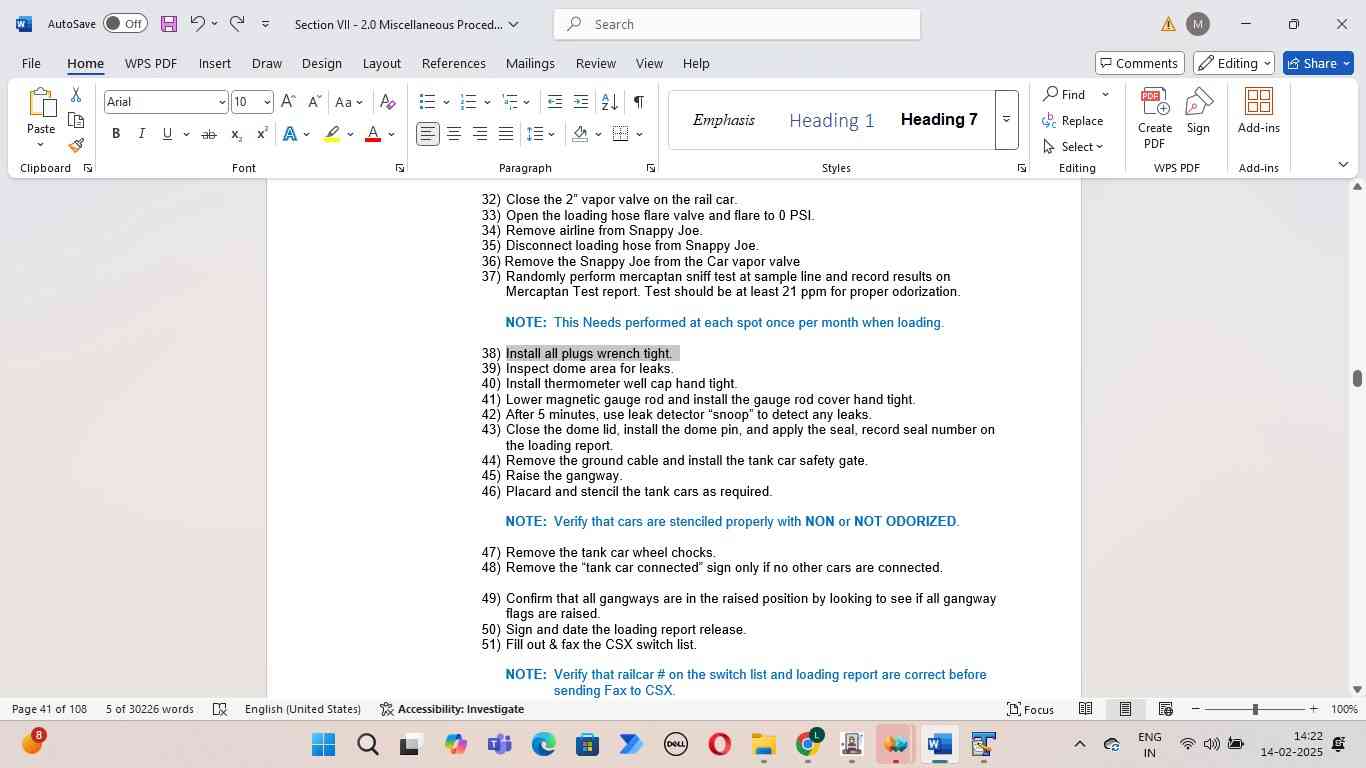Image resolution: width=1366 pixels, height=768 pixels.
Task: Apply Heading 1 style
Action: pos(831,120)
